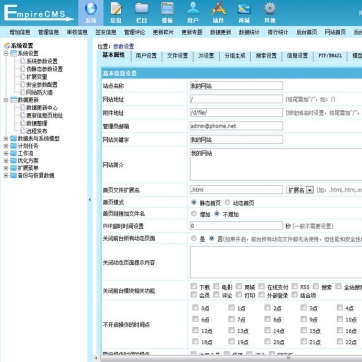Select the 动态首页 radio button
Viewport: 362px width, 362px height.
pos(227,202)
